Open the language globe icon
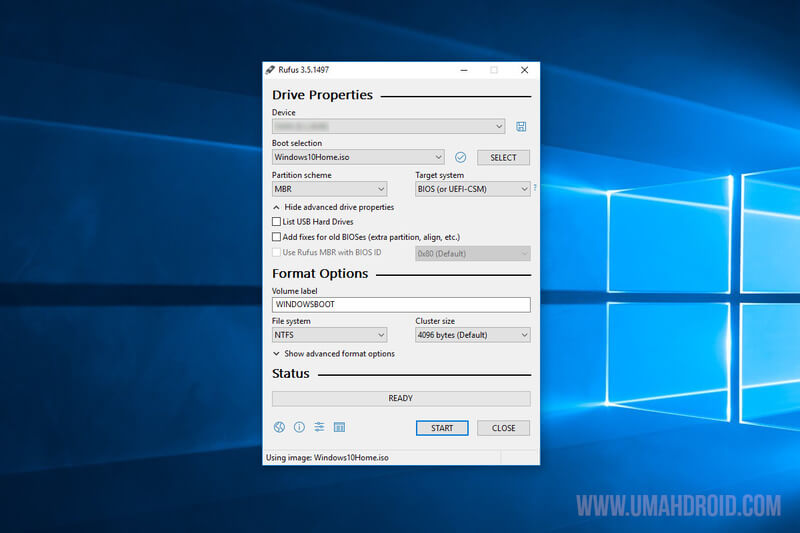 coord(279,427)
